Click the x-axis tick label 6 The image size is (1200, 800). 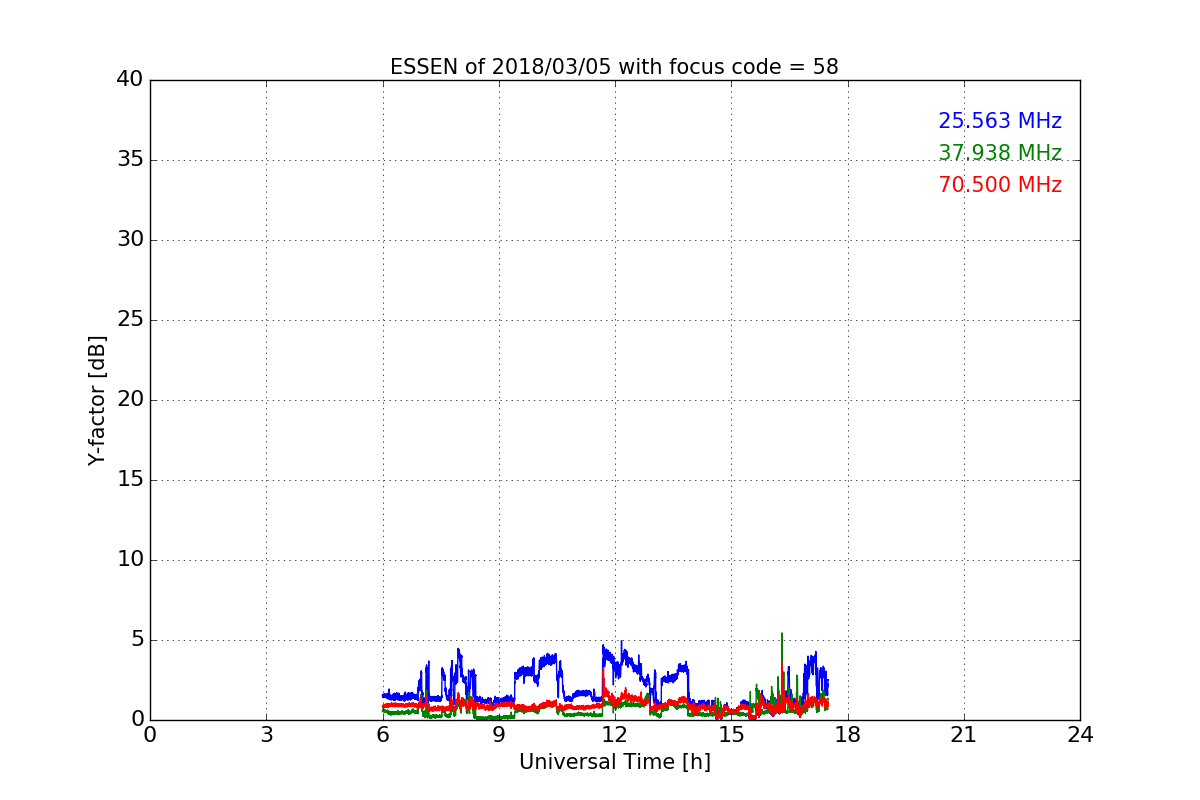[x=382, y=735]
